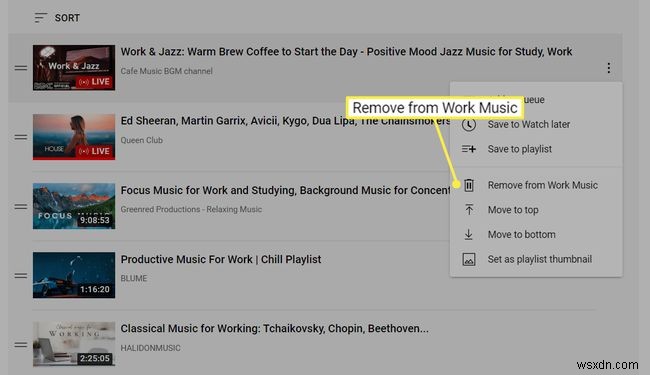Open Classical Music for Working title

[x=274, y=329]
